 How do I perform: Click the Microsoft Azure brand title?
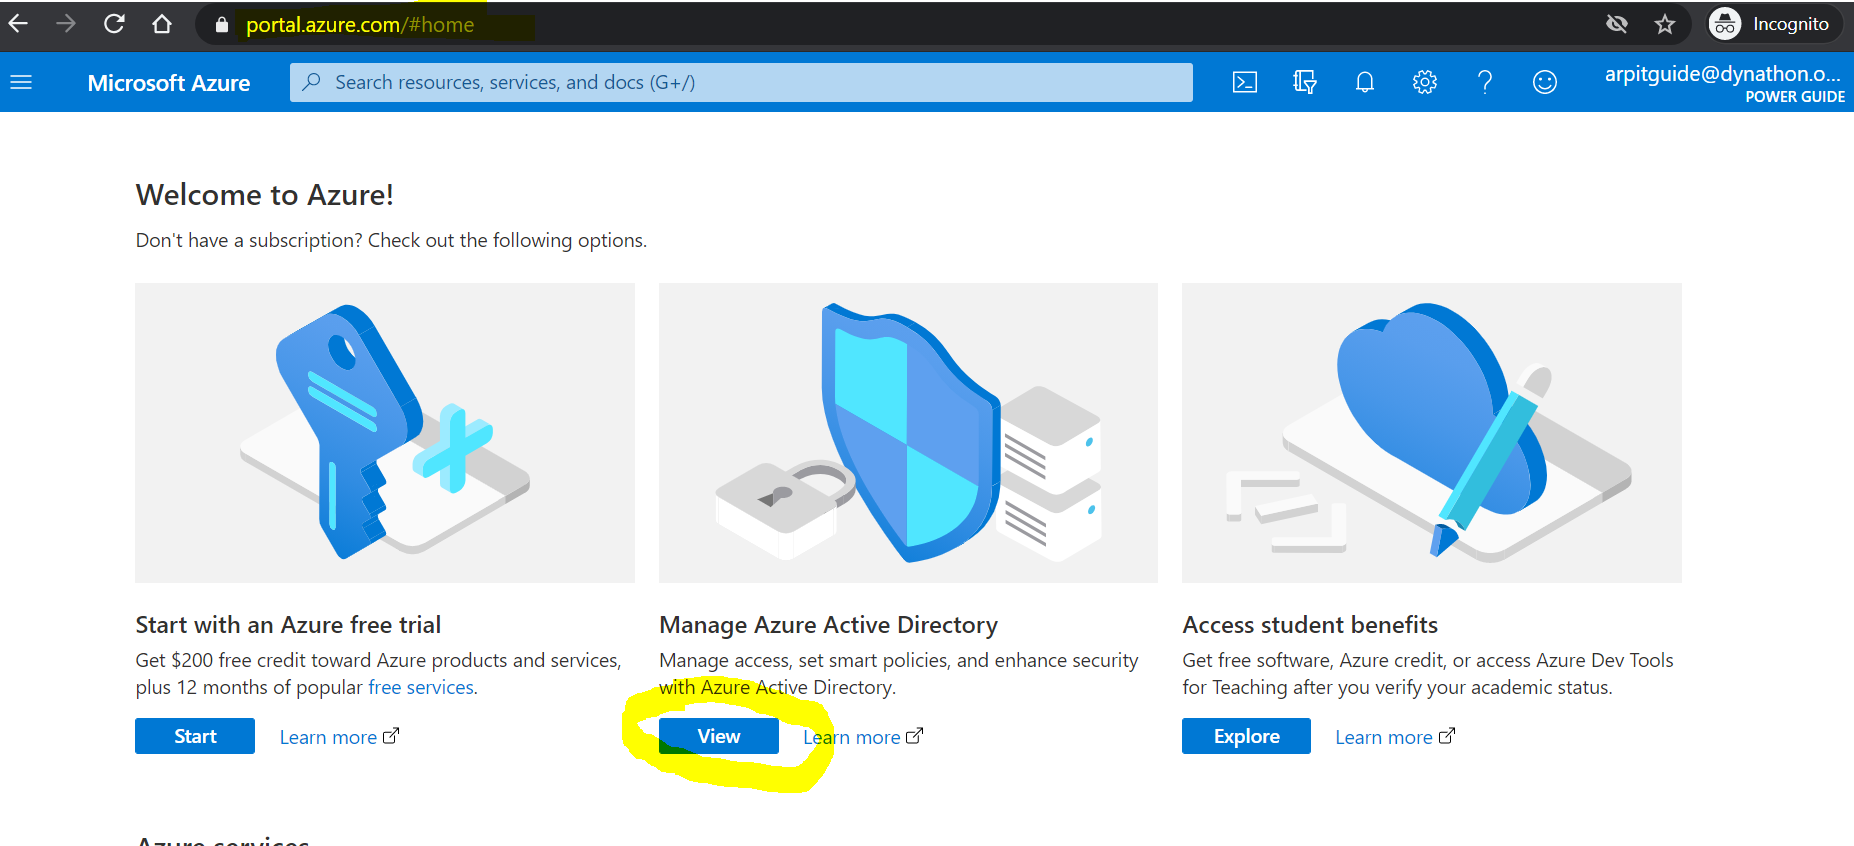pos(169,83)
